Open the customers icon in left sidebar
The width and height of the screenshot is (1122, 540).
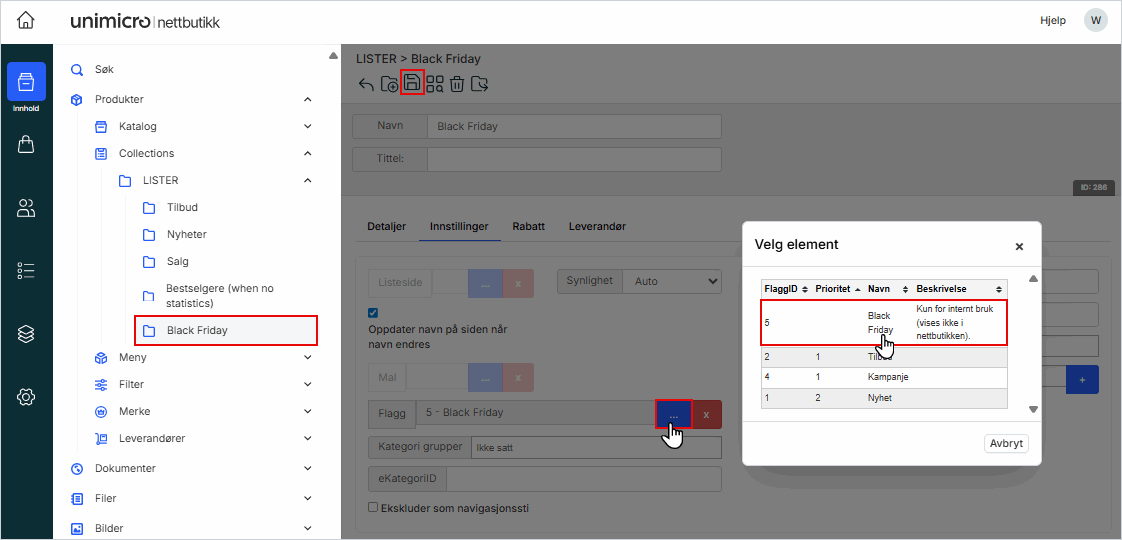(26, 208)
